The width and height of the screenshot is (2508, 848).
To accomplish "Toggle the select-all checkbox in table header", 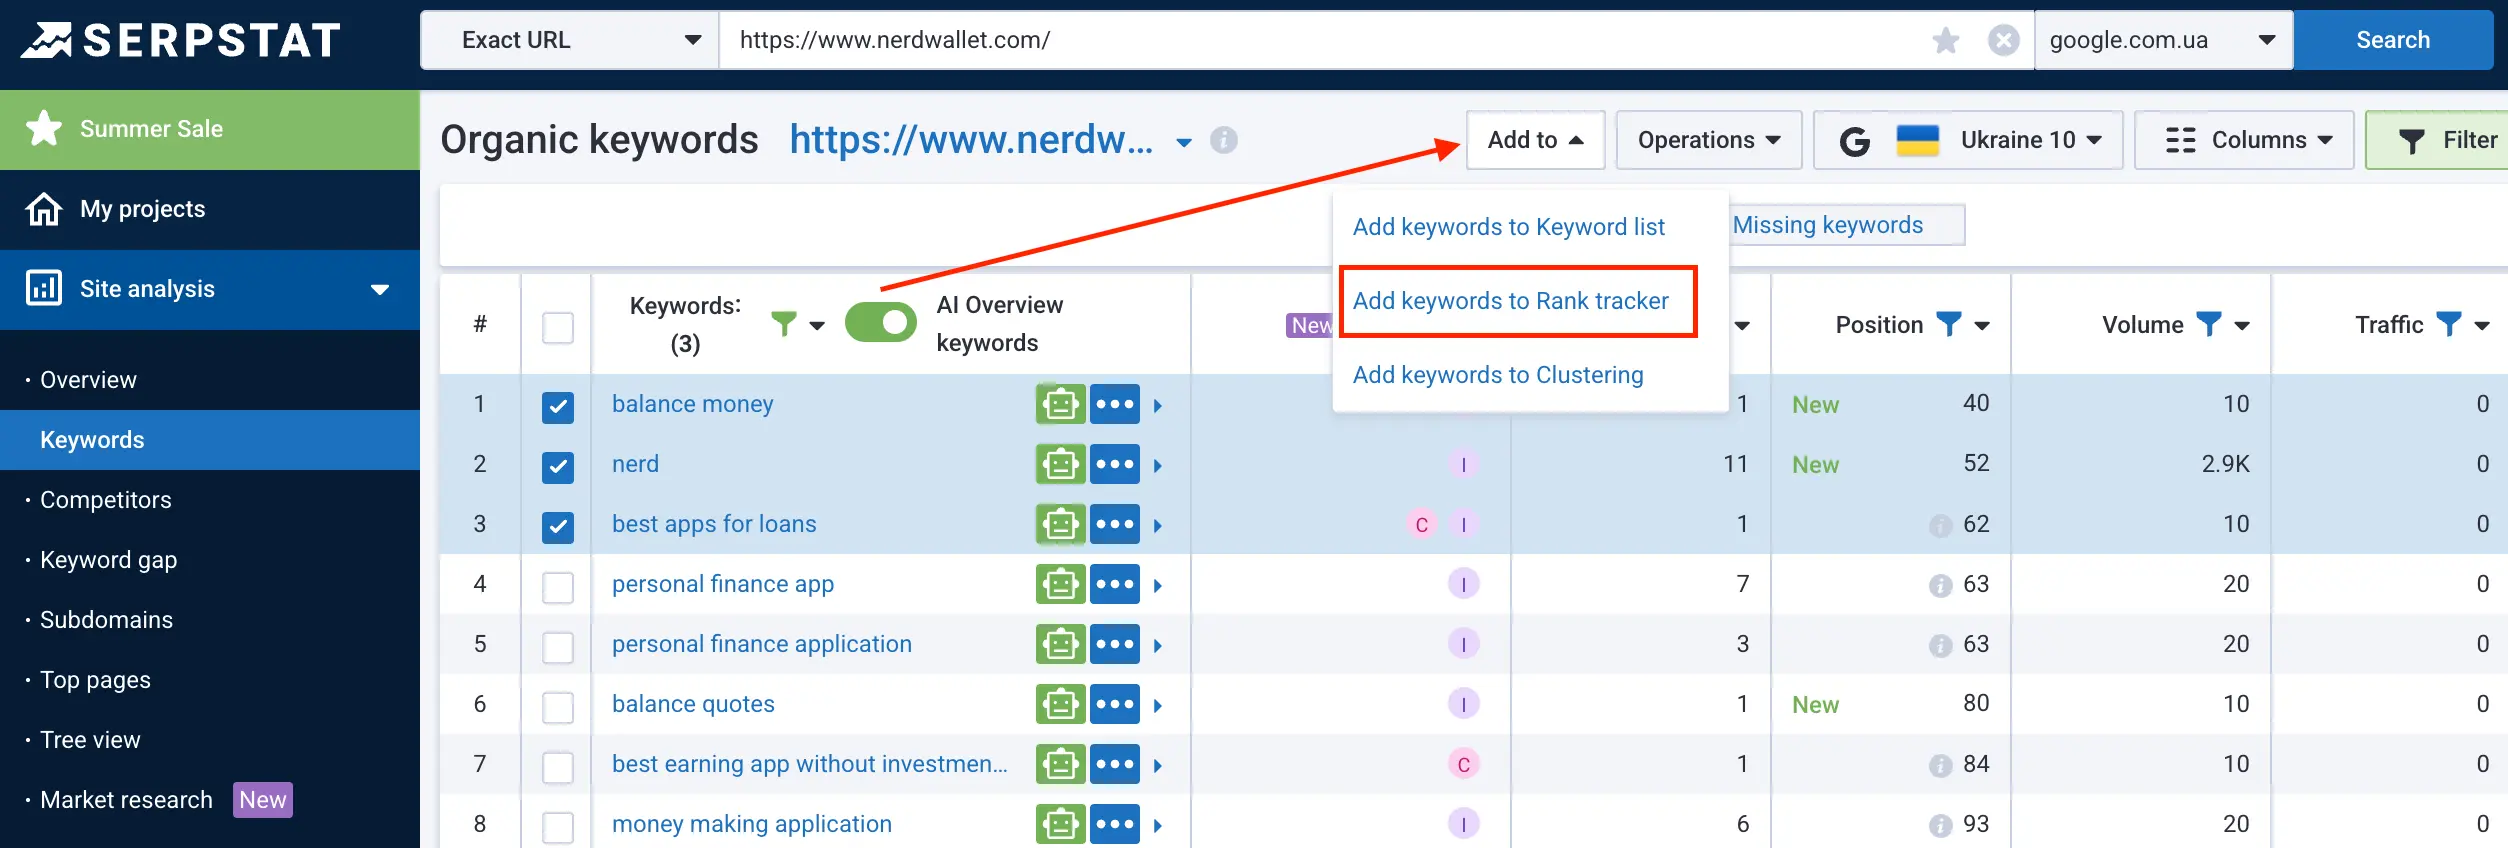I will click(558, 328).
